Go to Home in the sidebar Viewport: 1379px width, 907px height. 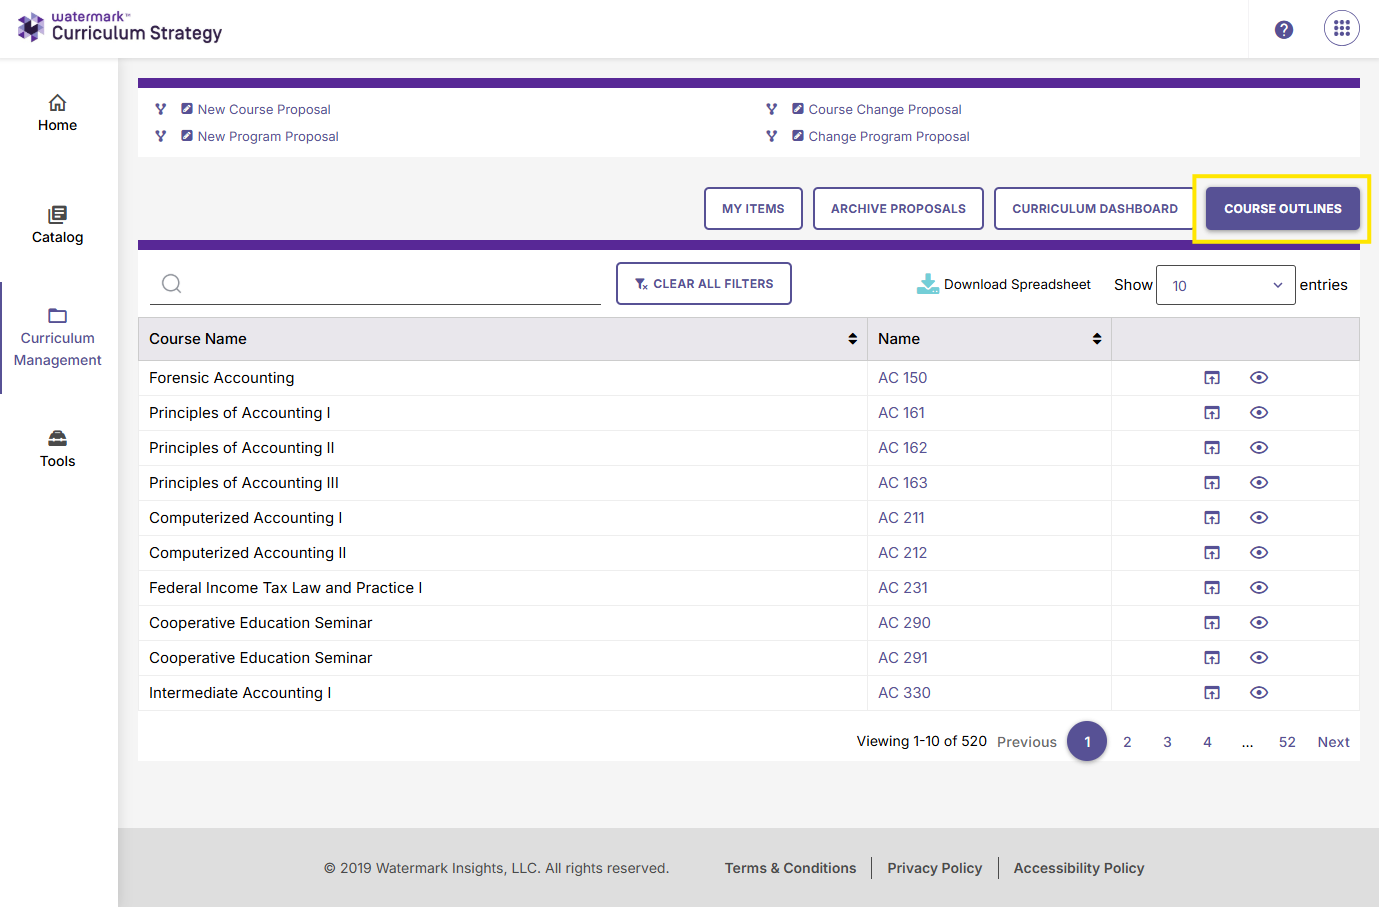[57, 113]
